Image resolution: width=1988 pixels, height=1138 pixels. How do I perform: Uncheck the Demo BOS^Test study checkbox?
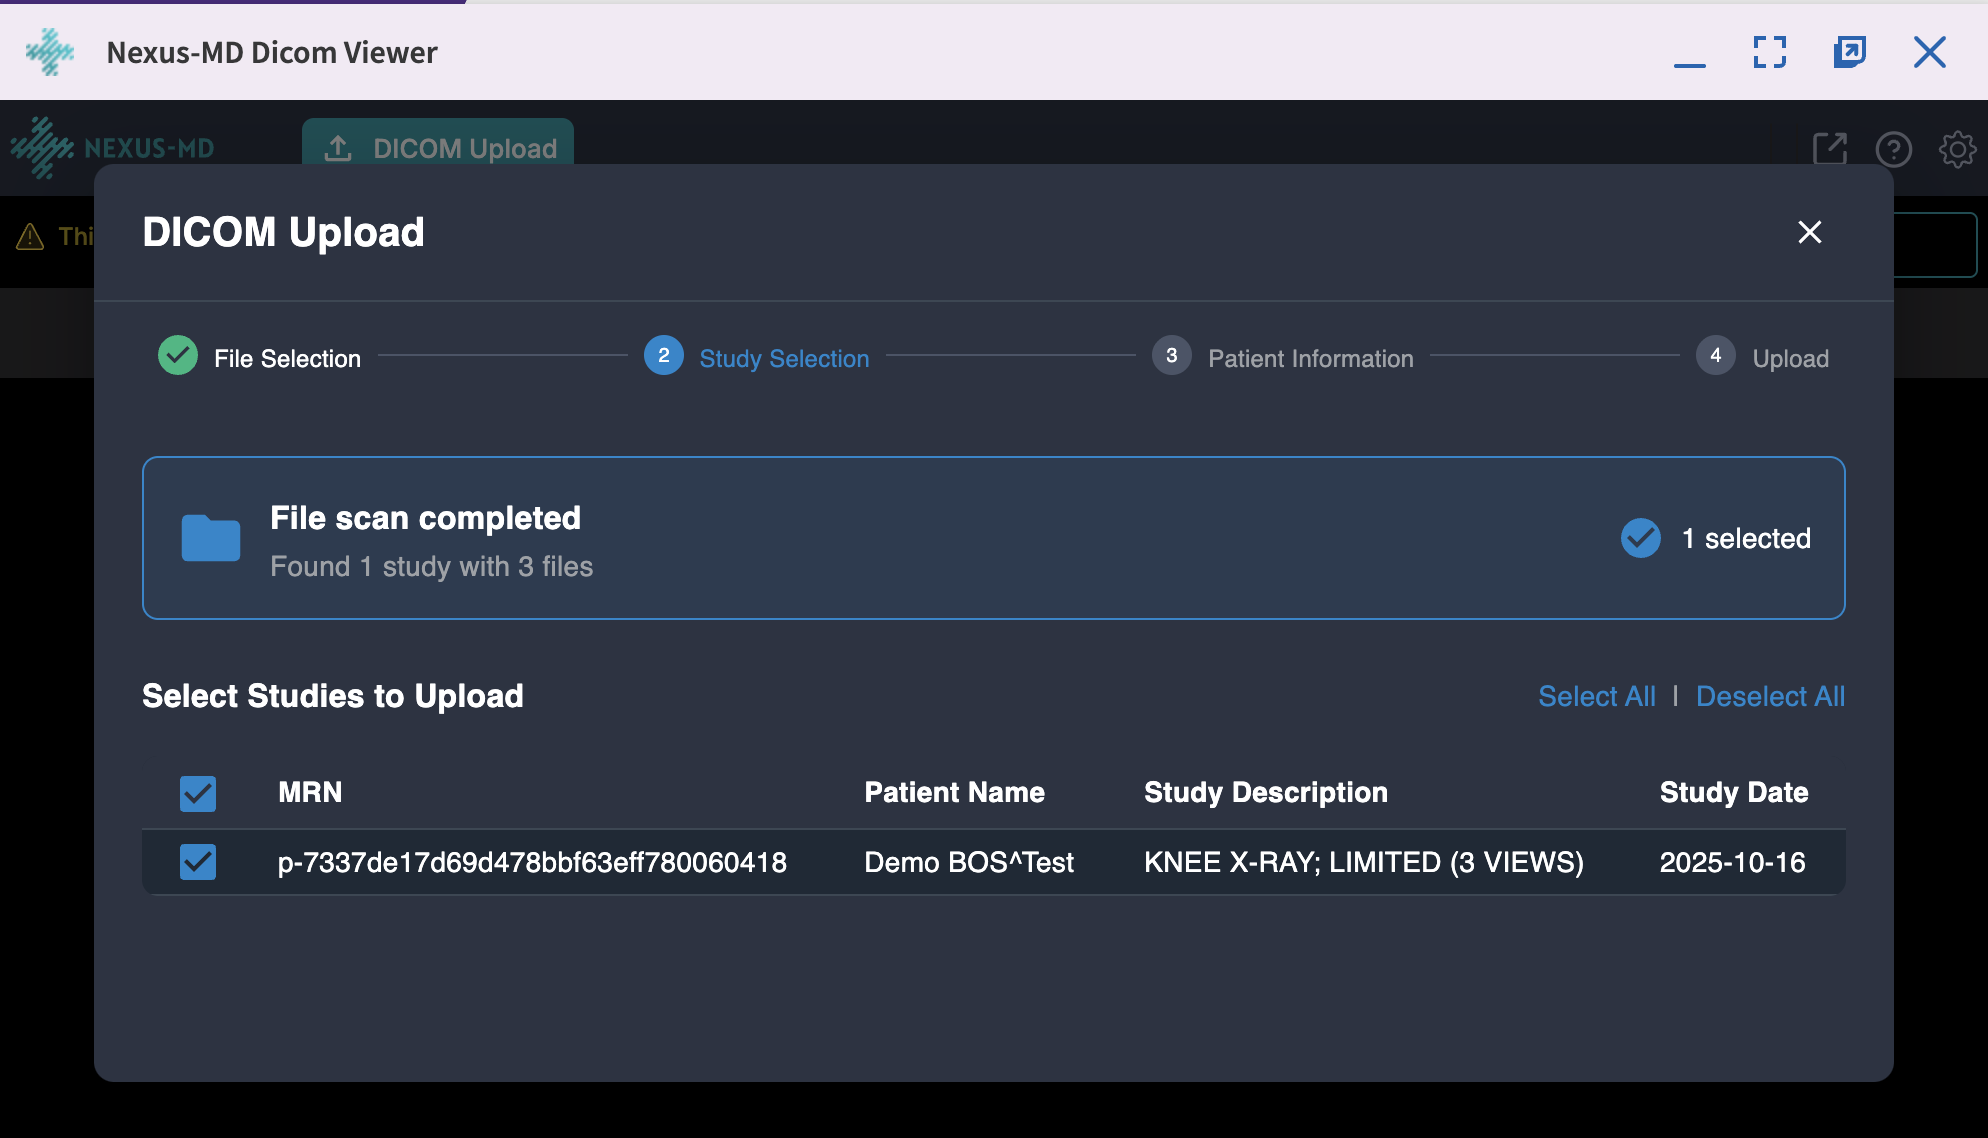(x=198, y=862)
